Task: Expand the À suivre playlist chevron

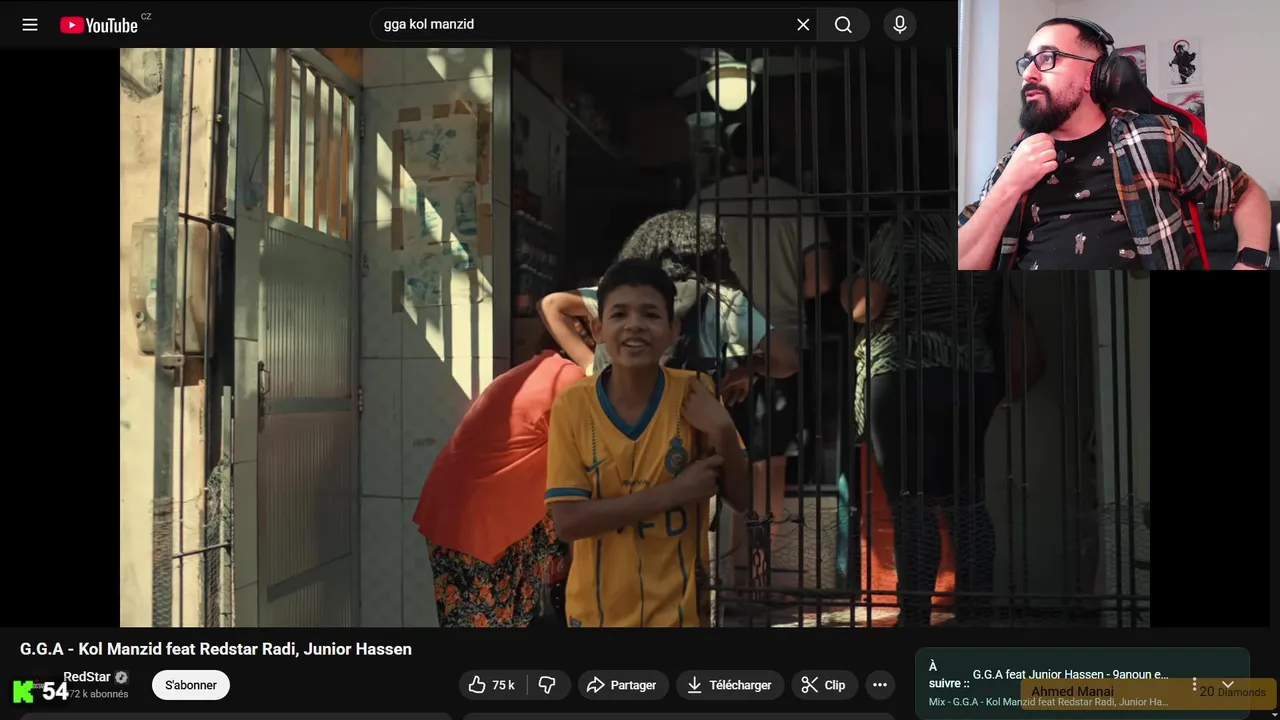Action: click(x=1228, y=685)
